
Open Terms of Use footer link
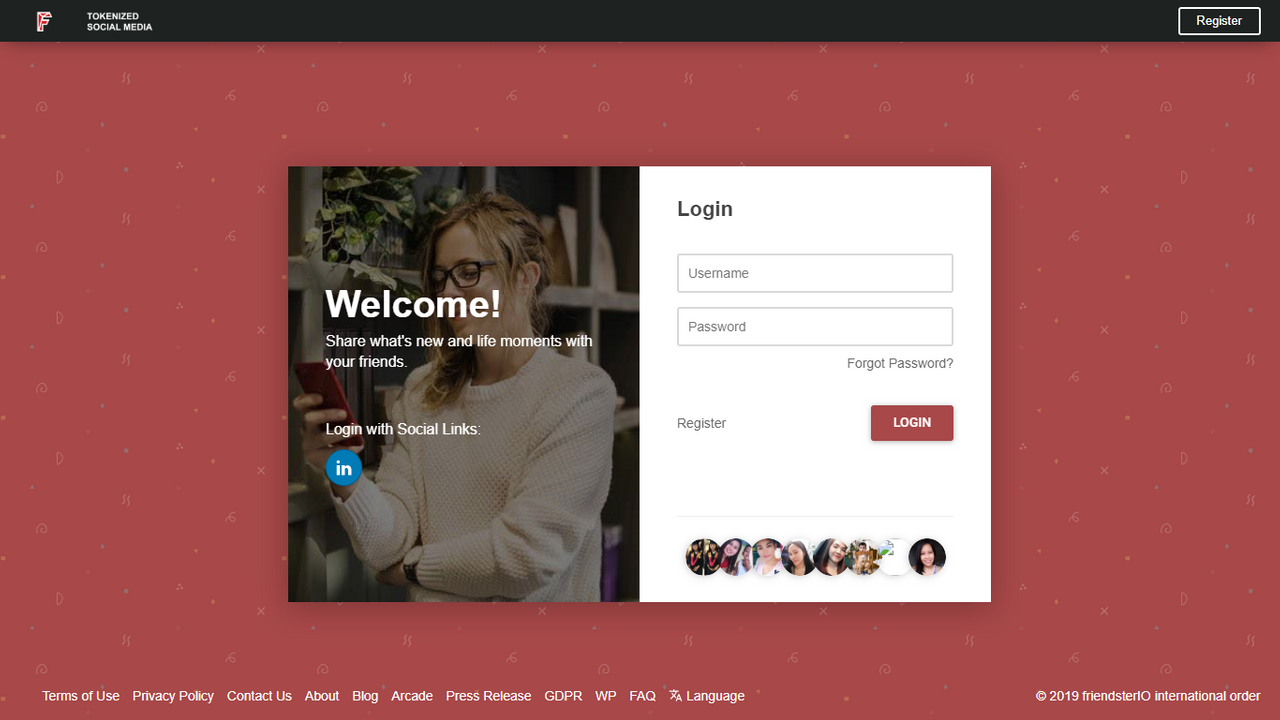click(x=81, y=696)
